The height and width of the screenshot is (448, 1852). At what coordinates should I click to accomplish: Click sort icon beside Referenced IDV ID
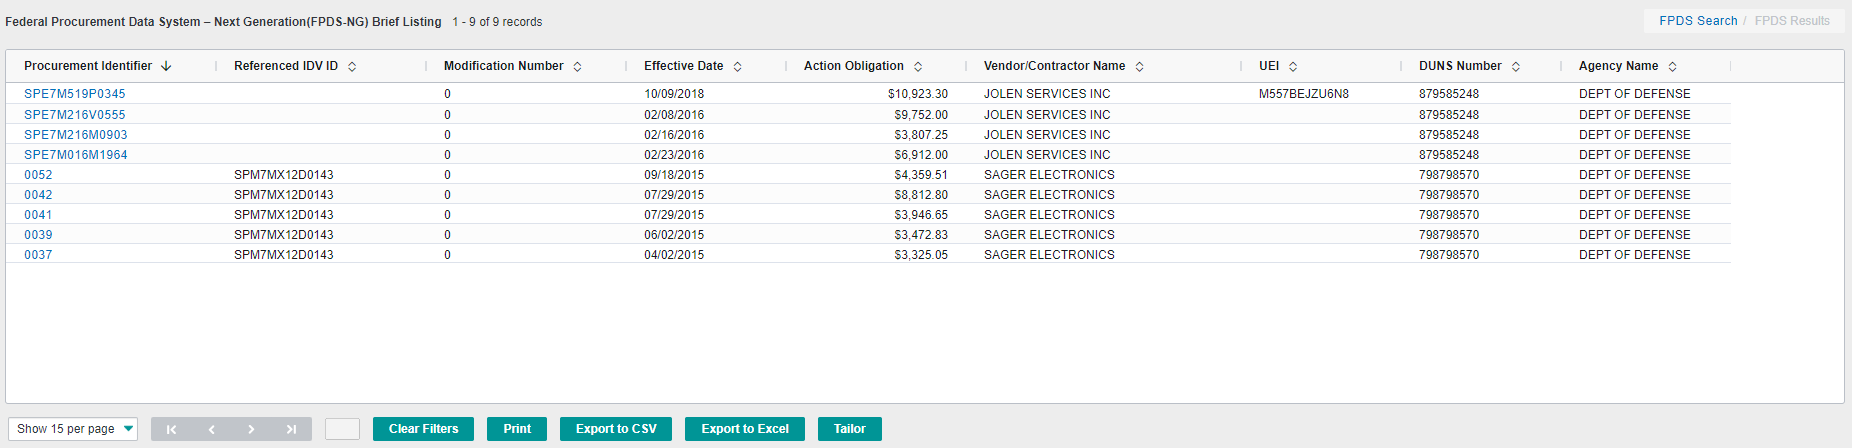(352, 66)
